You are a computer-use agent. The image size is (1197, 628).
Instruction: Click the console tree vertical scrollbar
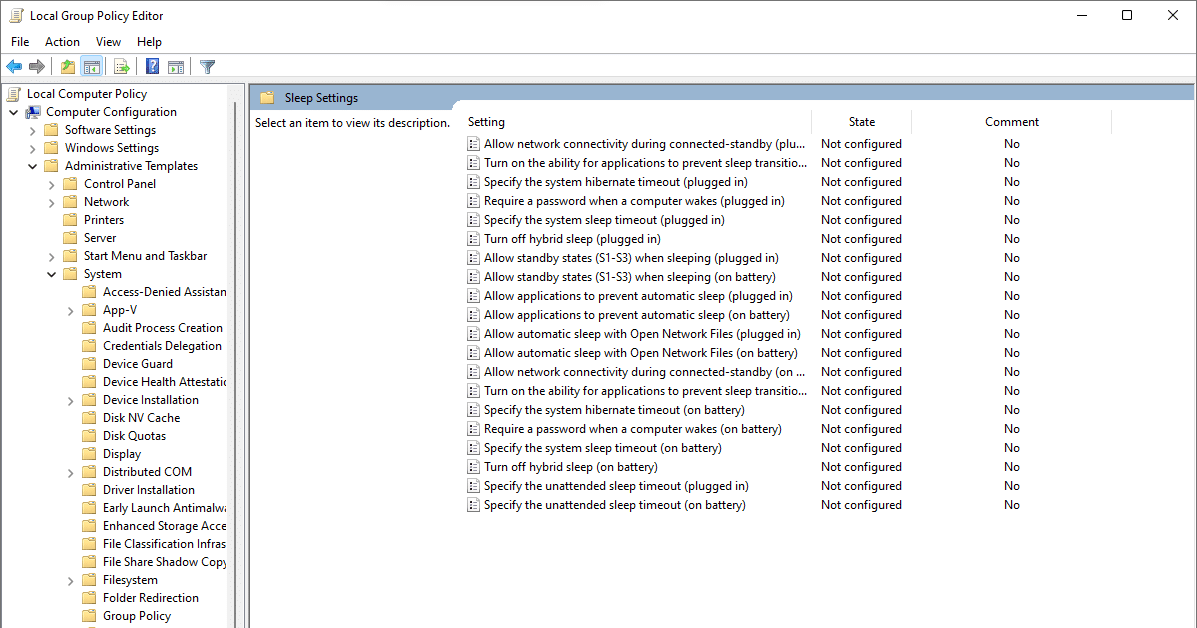(237, 350)
